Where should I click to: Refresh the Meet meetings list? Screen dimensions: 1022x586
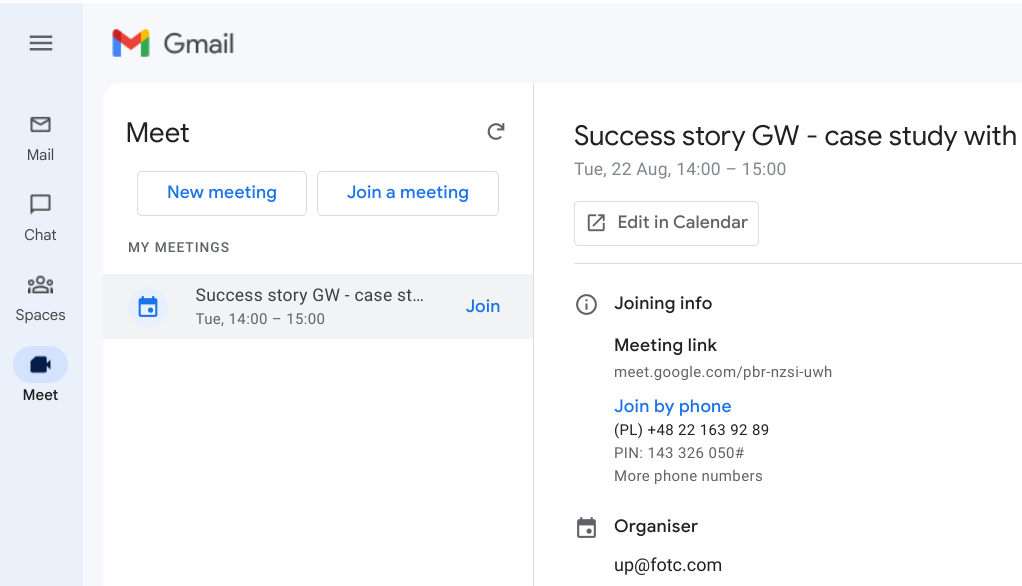[496, 132]
